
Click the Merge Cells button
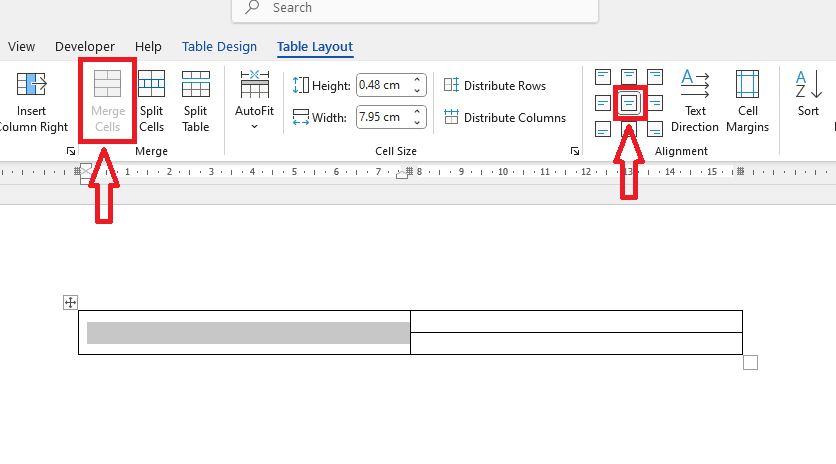pyautogui.click(x=107, y=100)
